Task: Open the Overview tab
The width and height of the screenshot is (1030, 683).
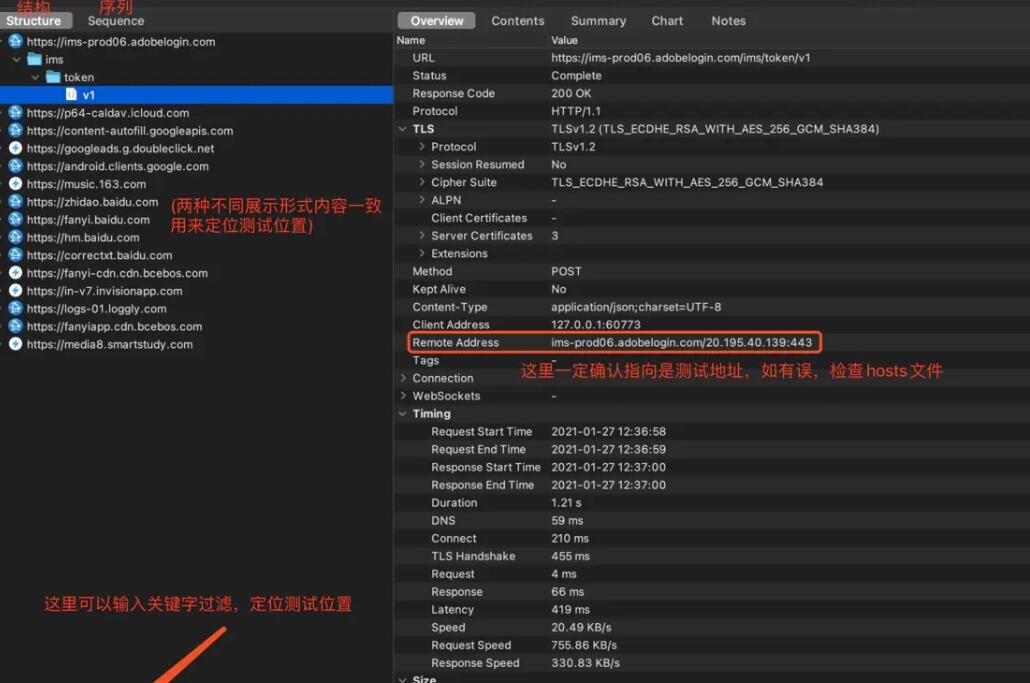Action: (436, 21)
